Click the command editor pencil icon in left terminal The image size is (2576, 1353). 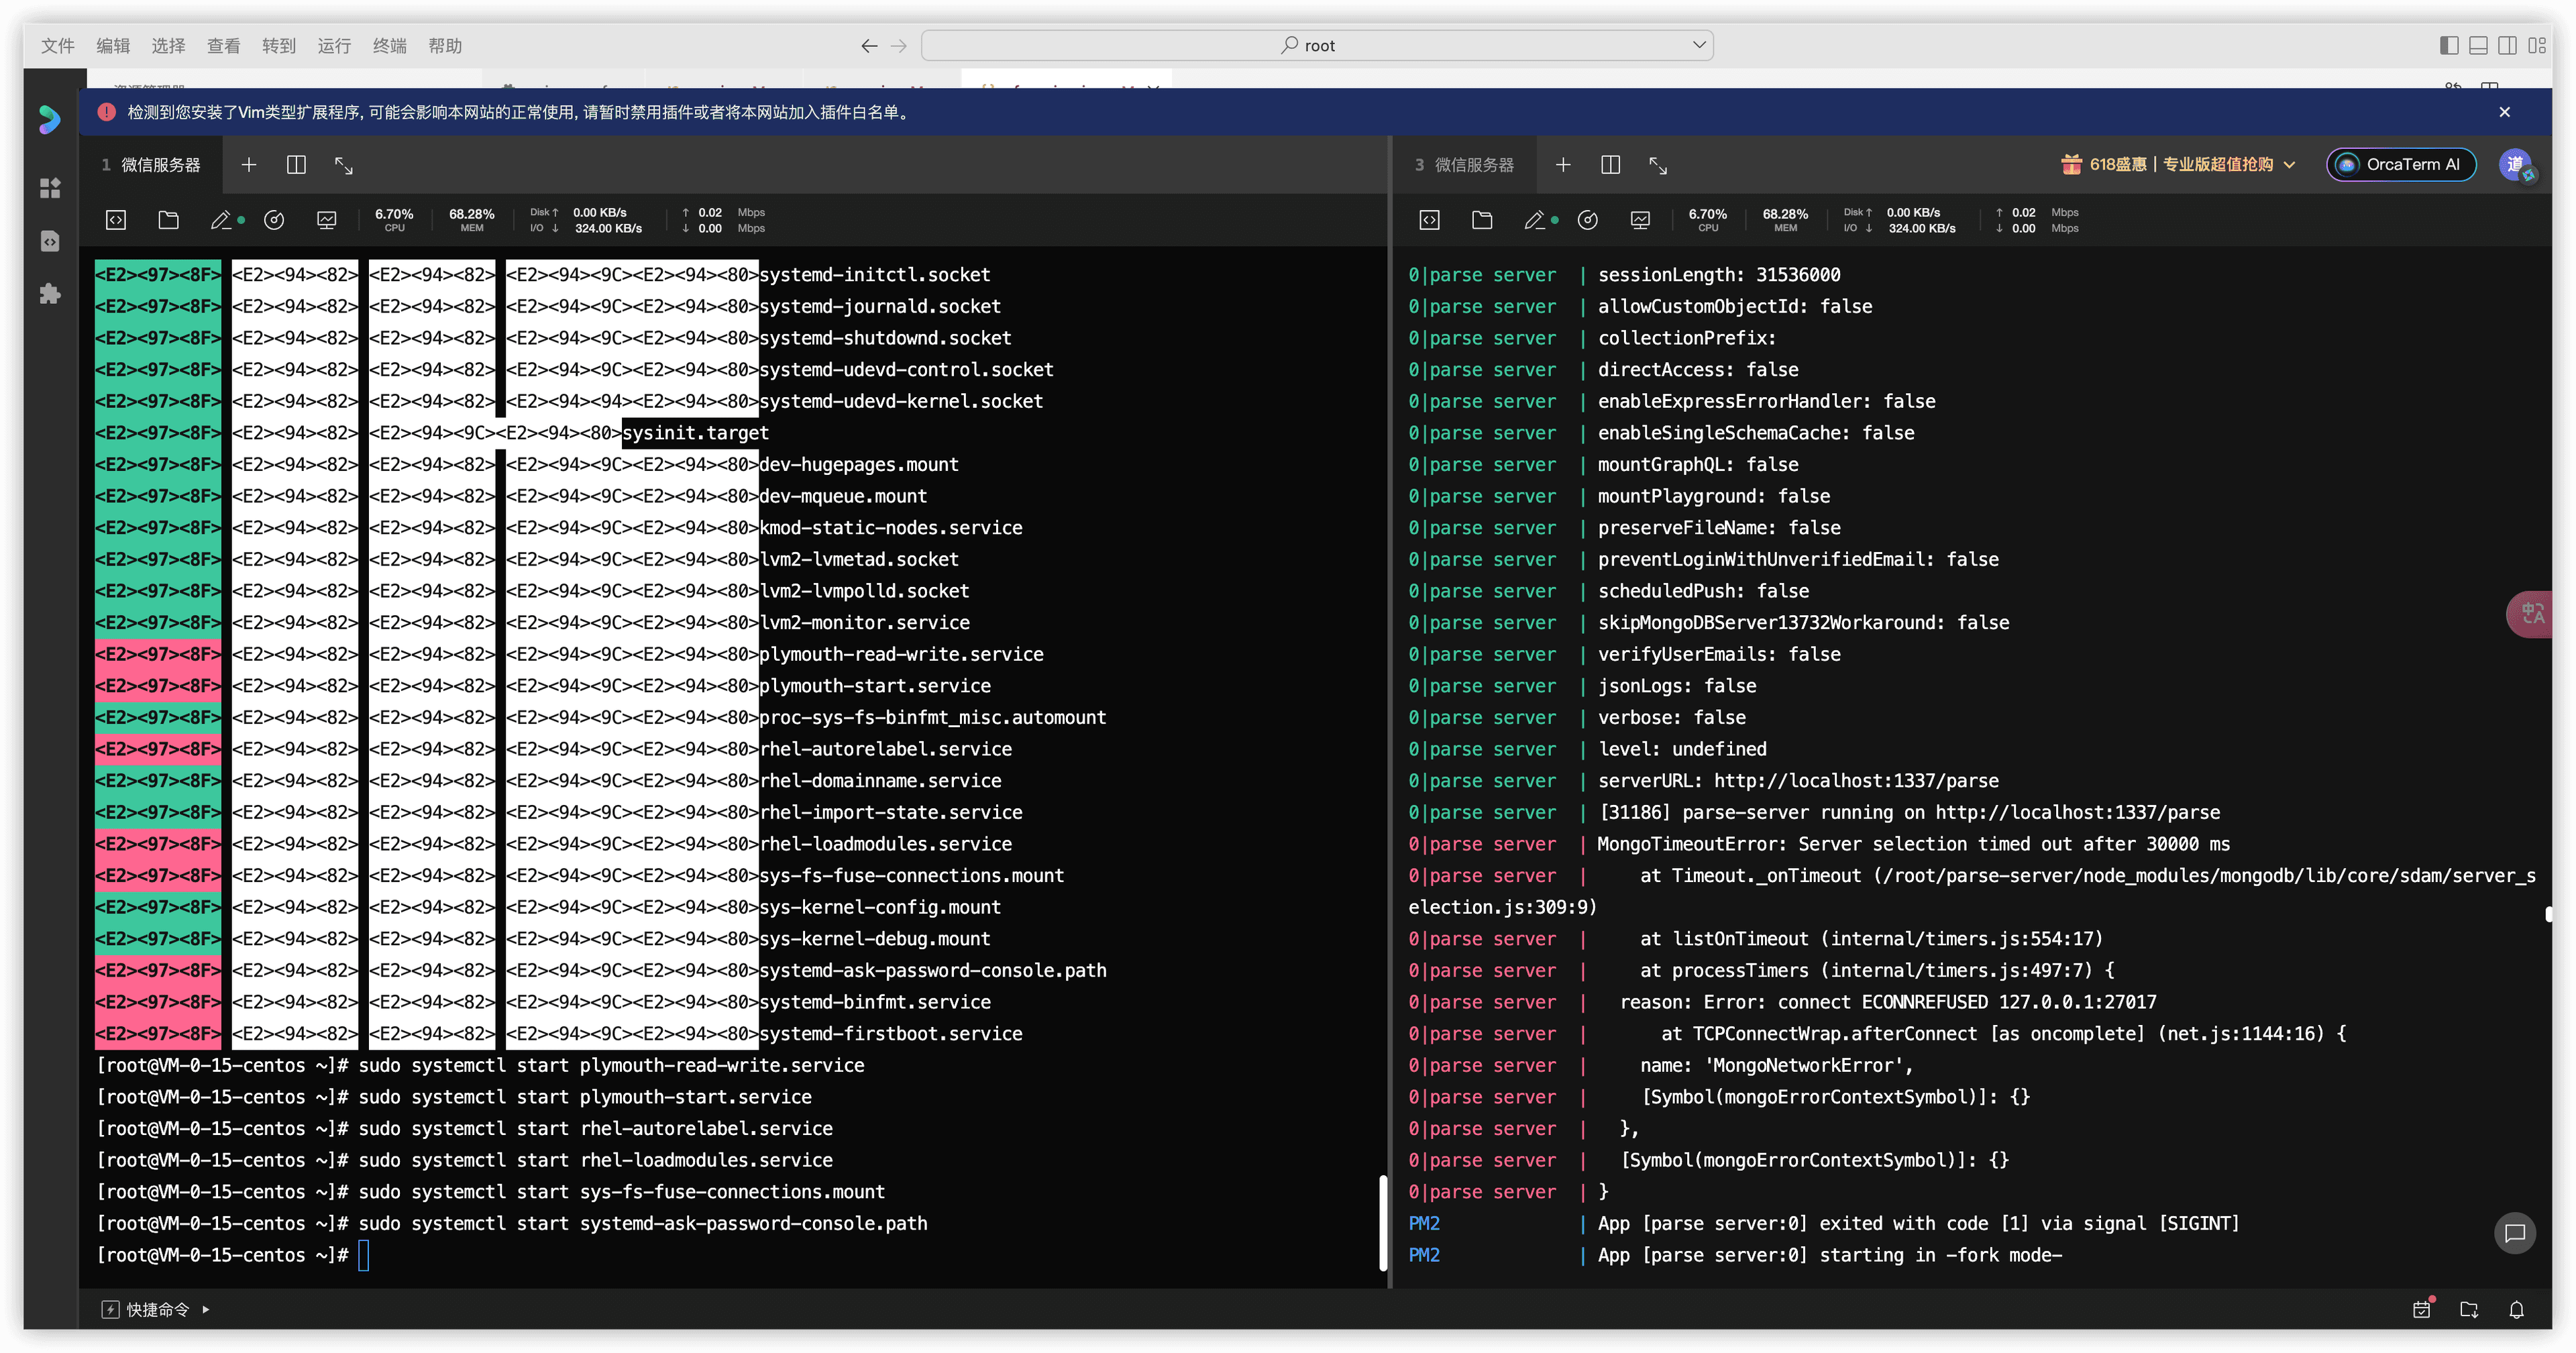pos(221,220)
